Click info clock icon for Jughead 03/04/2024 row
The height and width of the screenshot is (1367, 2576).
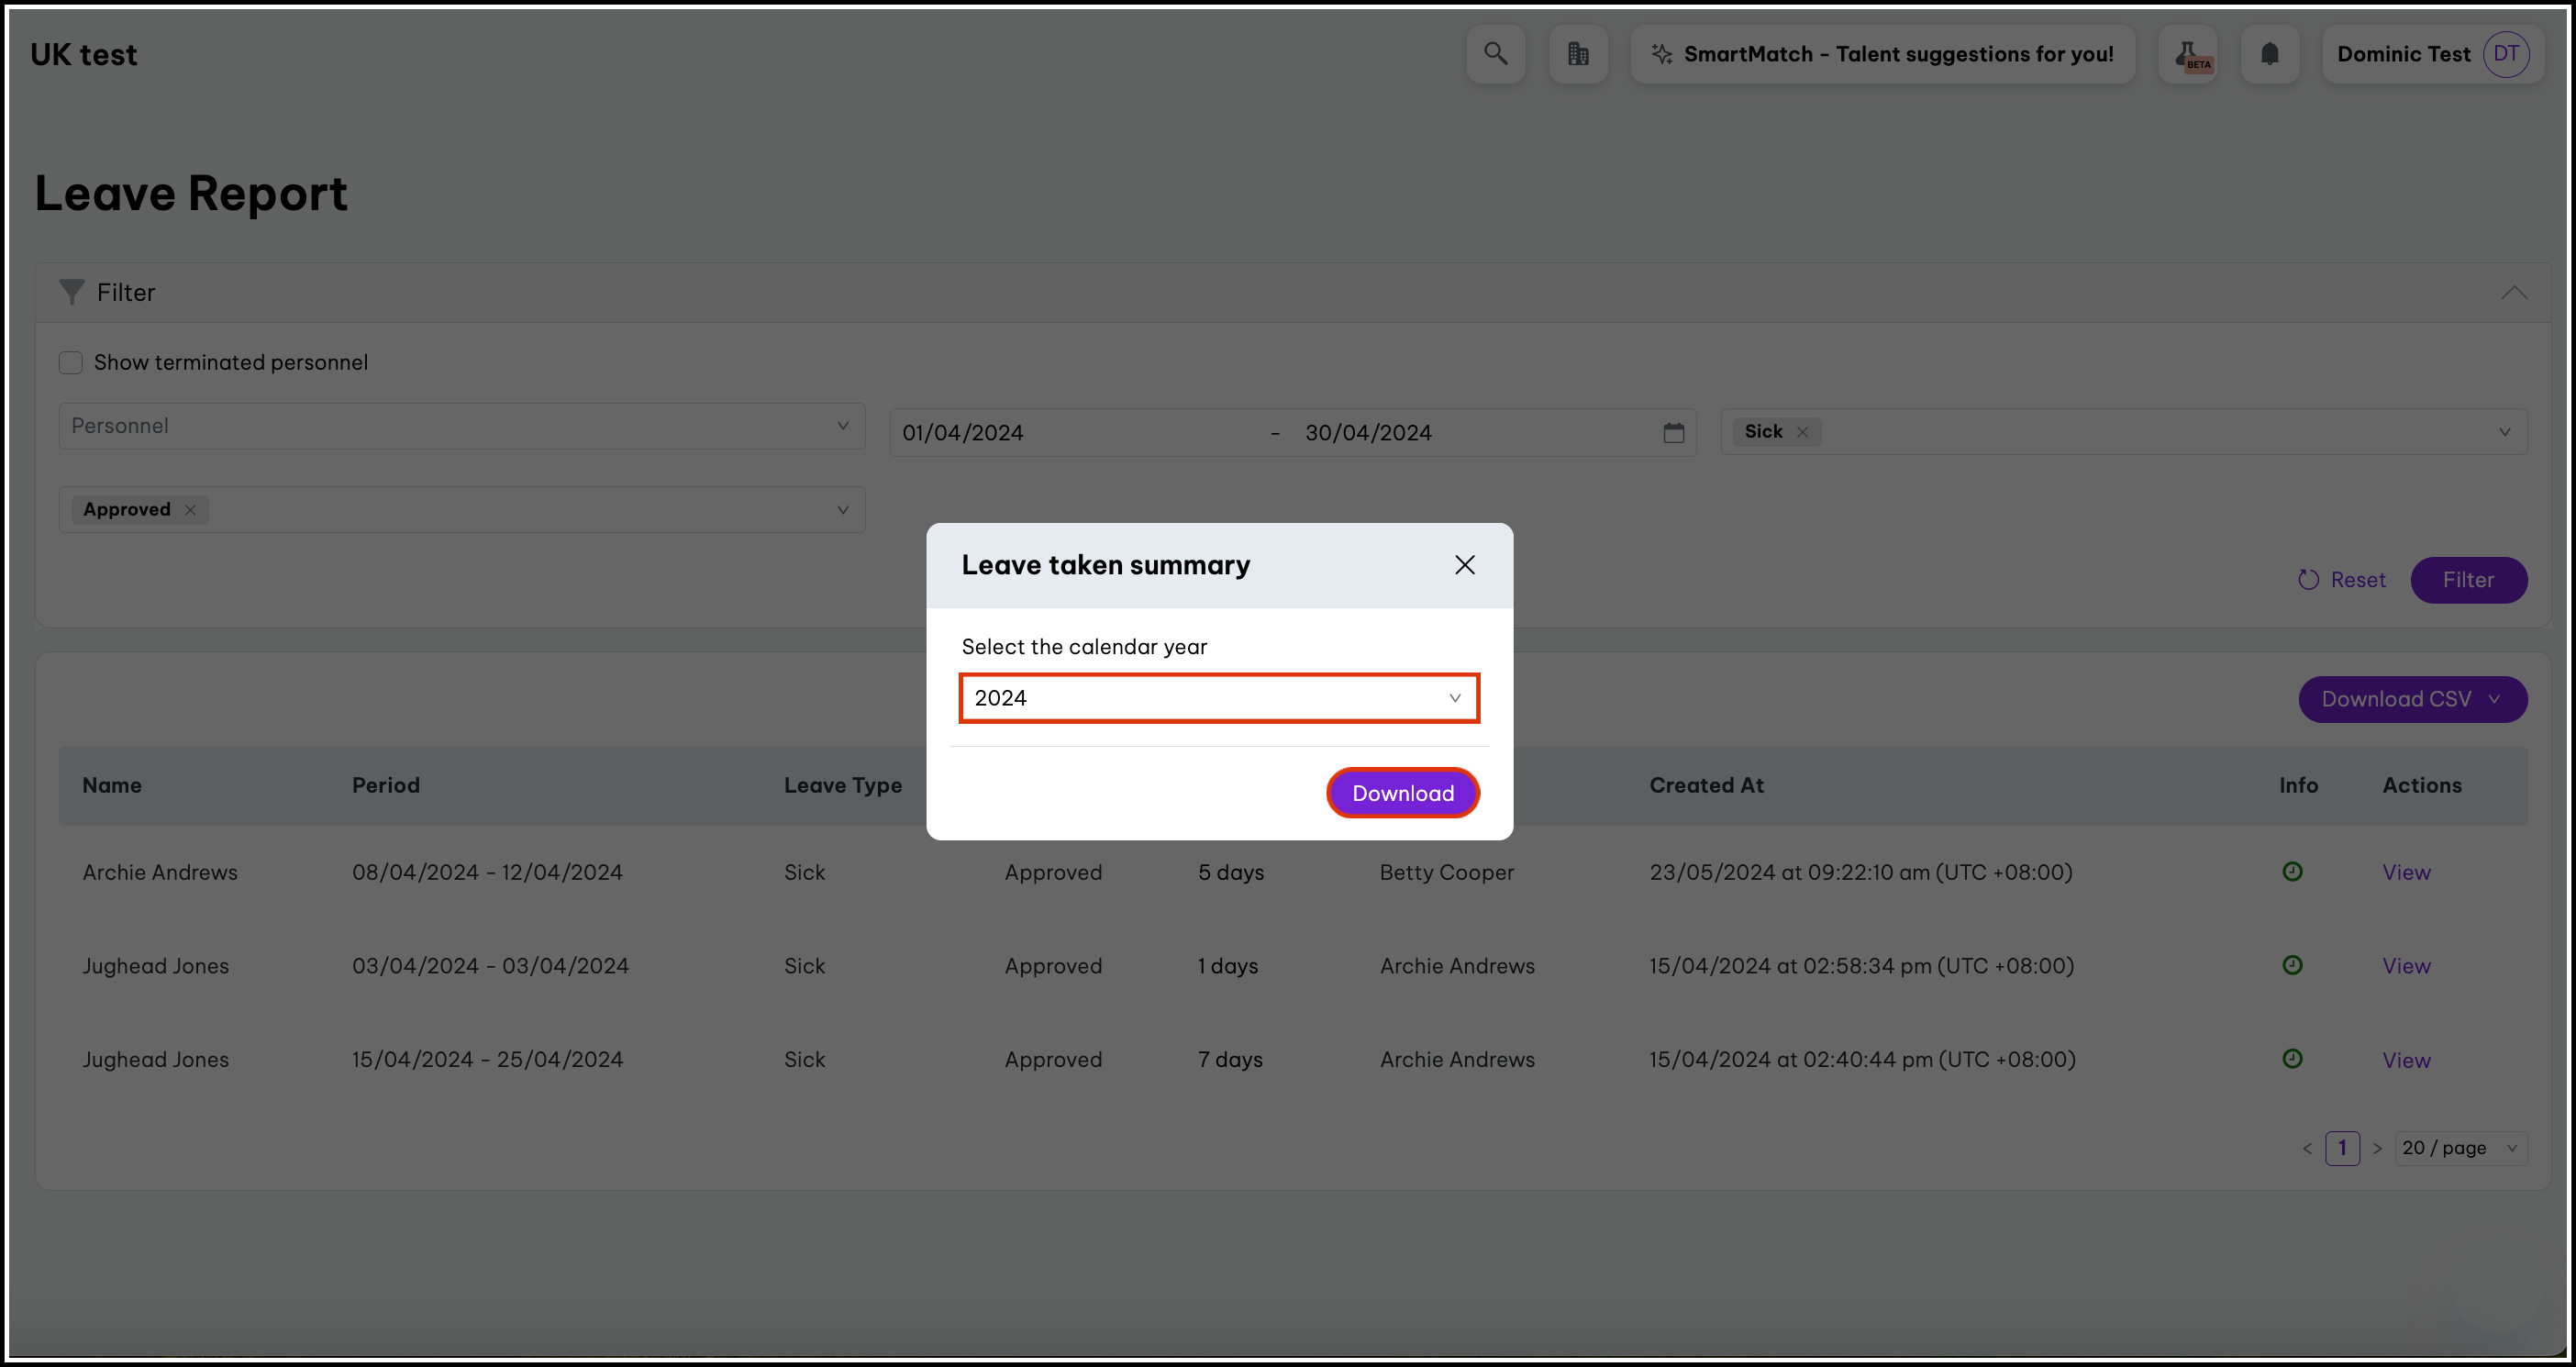[x=2292, y=965]
